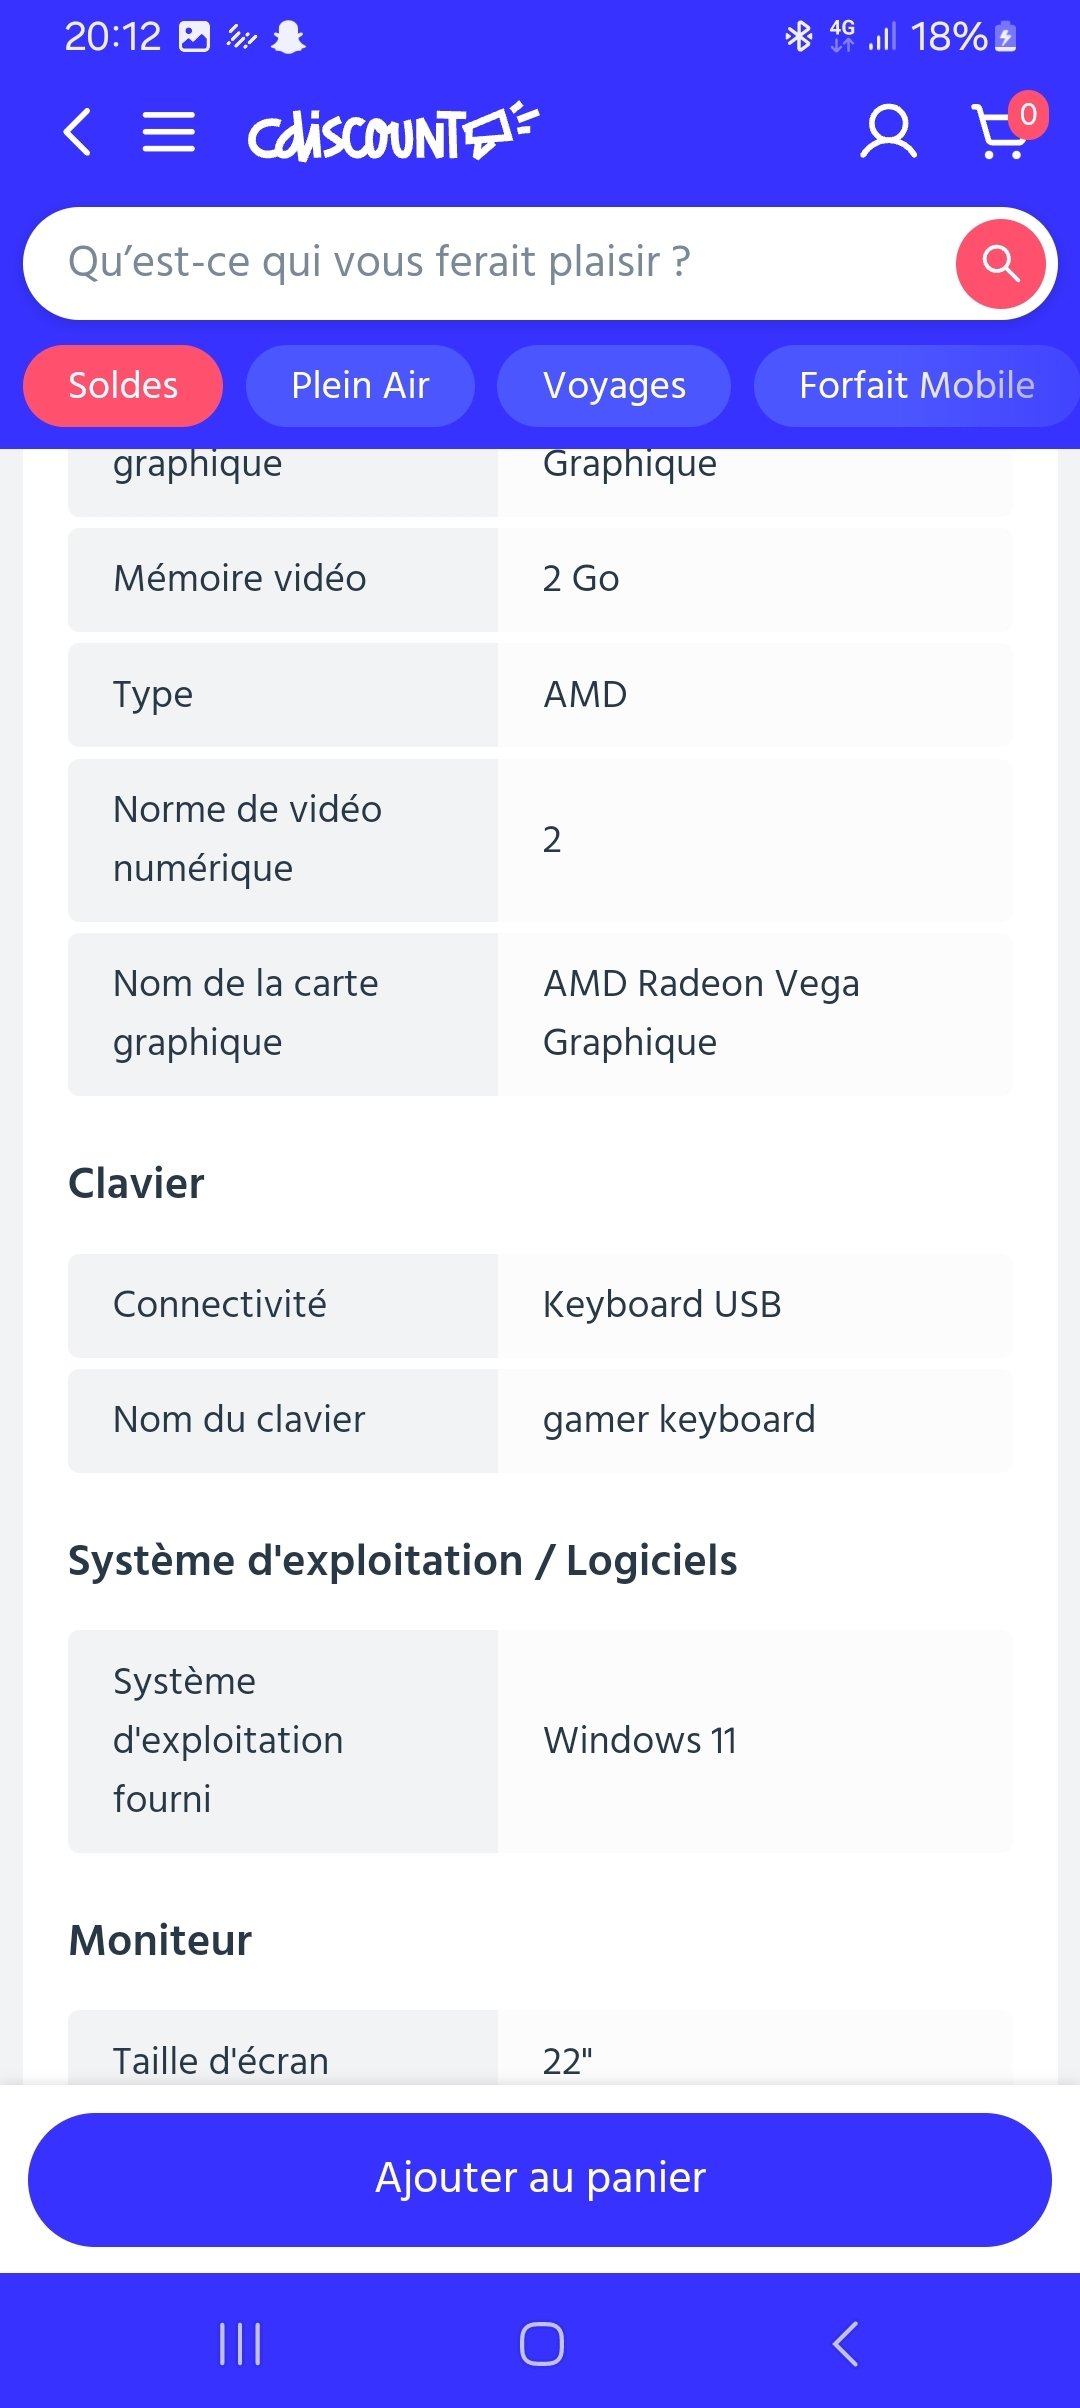Image resolution: width=1080 pixels, height=2408 pixels.
Task: Open the user account icon
Action: tap(888, 132)
